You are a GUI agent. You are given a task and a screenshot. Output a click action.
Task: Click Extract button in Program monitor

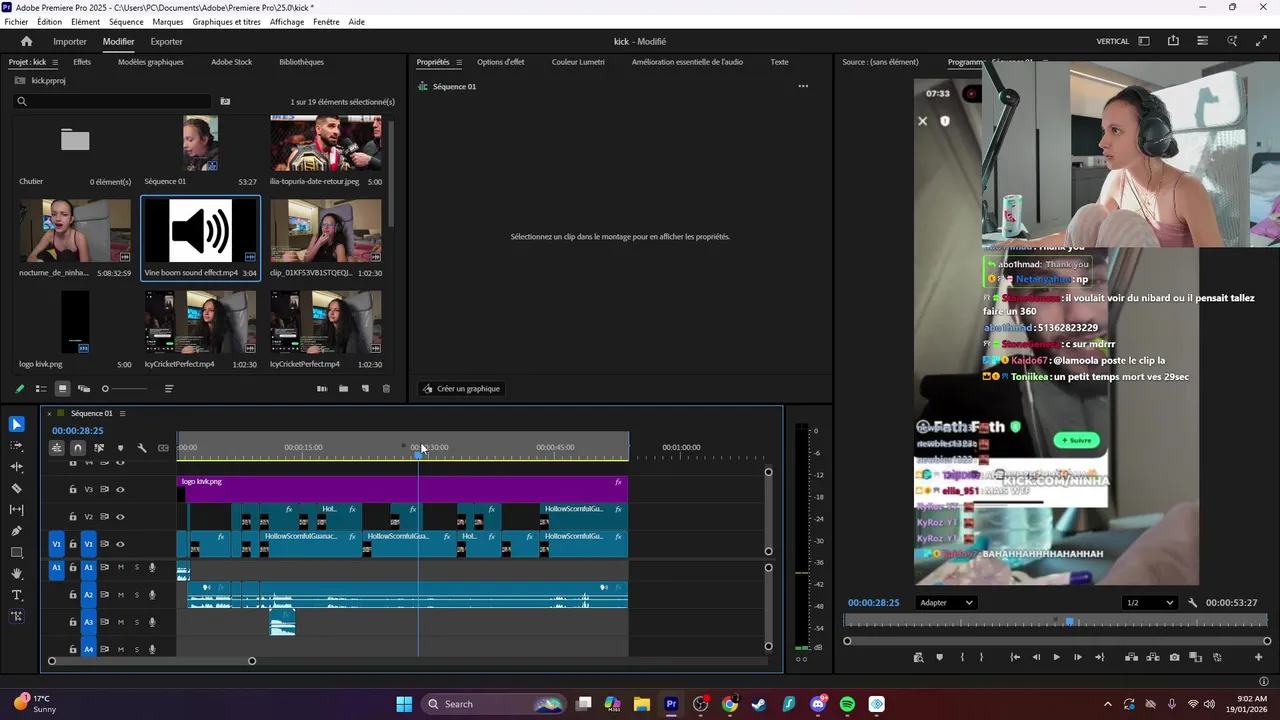click(1153, 657)
